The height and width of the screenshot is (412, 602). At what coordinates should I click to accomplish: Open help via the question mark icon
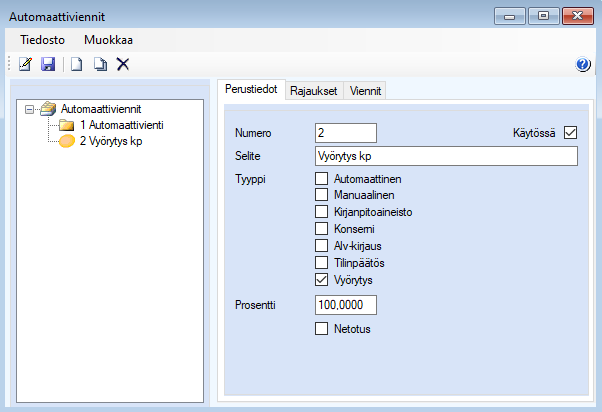click(582, 64)
